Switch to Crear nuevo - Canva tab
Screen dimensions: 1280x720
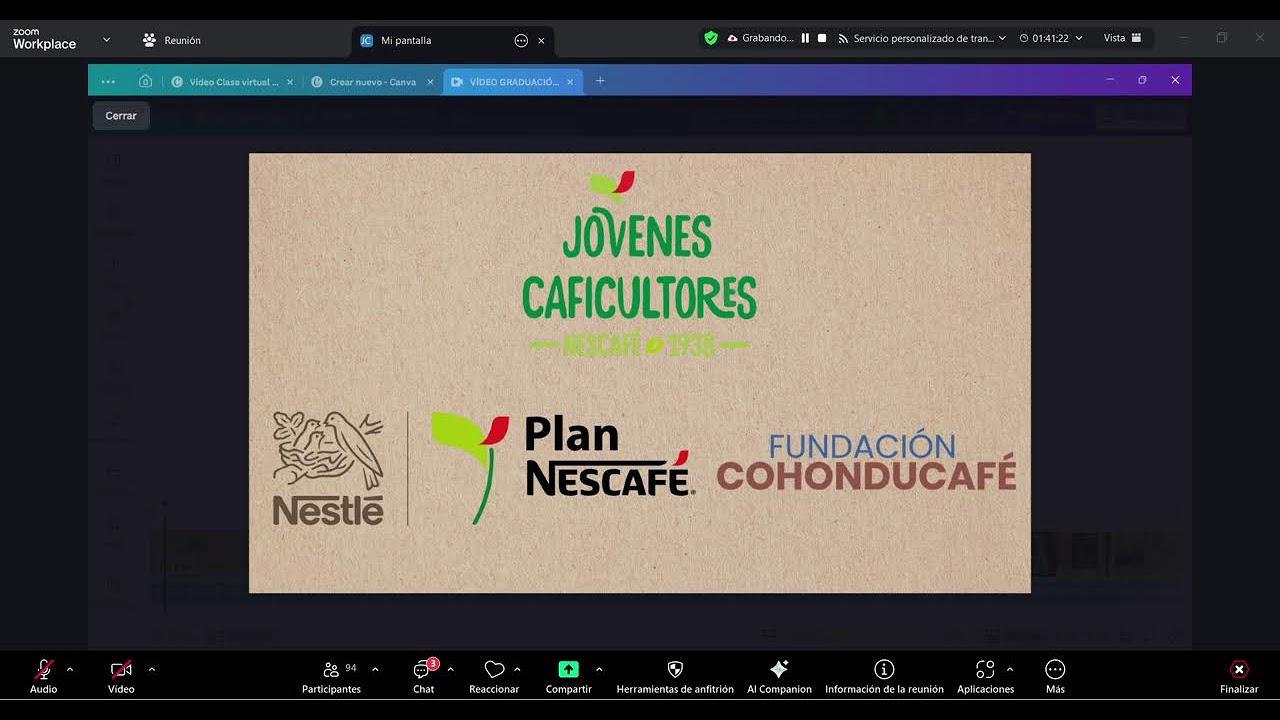coord(365,82)
